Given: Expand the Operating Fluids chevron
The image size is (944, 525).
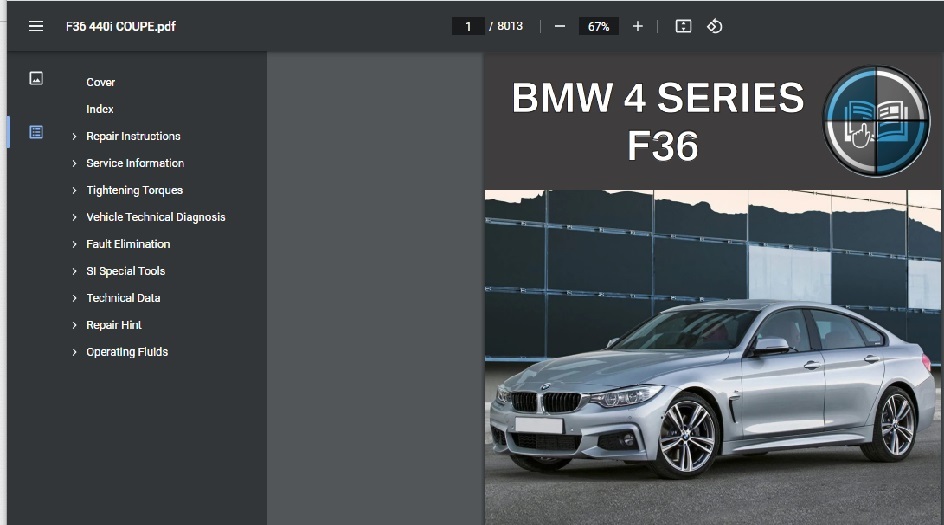Looking at the screenshot, I should [74, 352].
